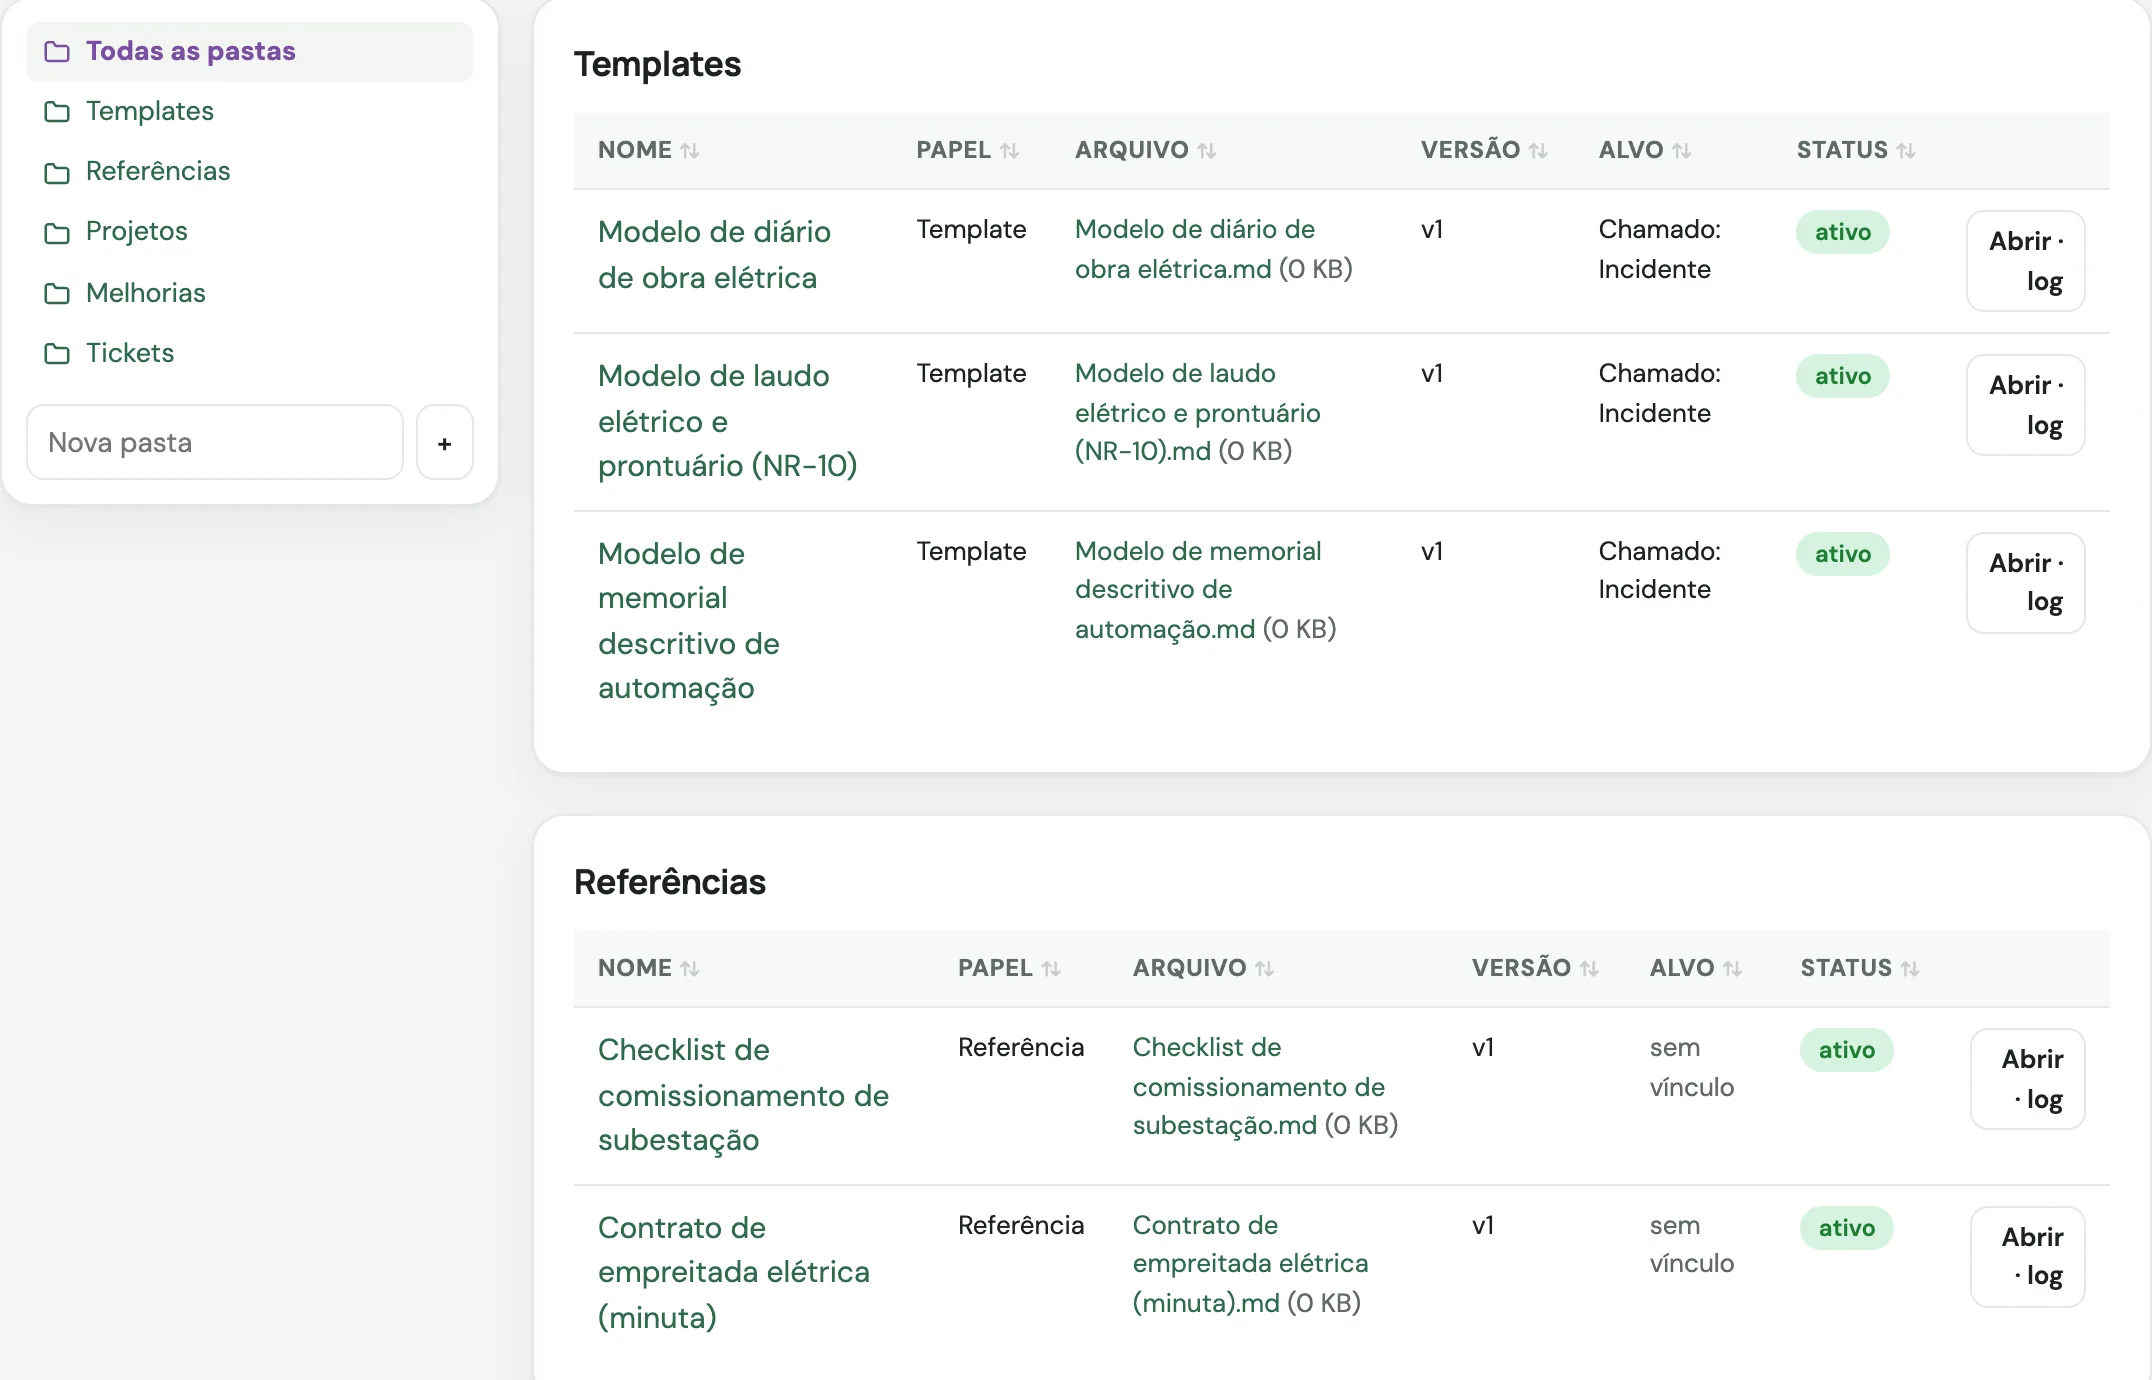Click Abrir · log for memorial descritivo row

(2026, 583)
